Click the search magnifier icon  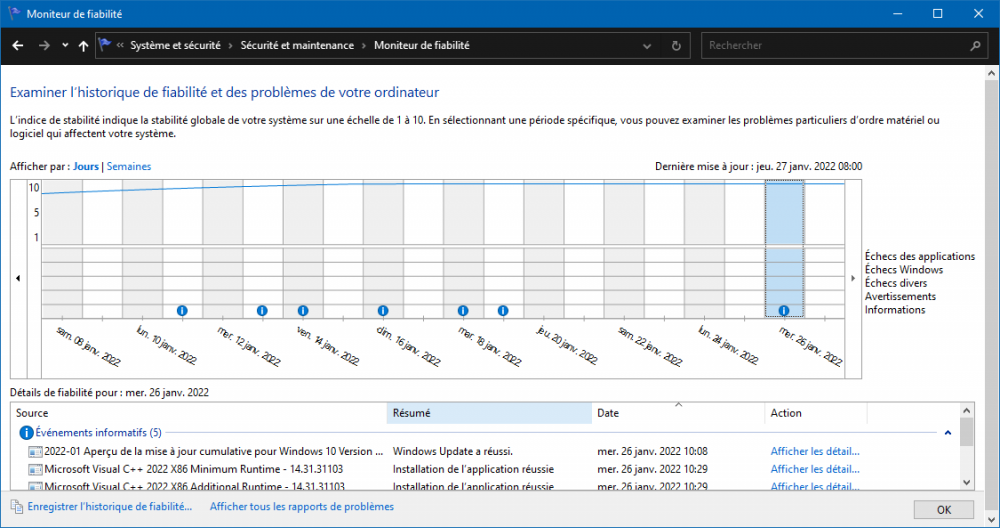click(x=975, y=45)
